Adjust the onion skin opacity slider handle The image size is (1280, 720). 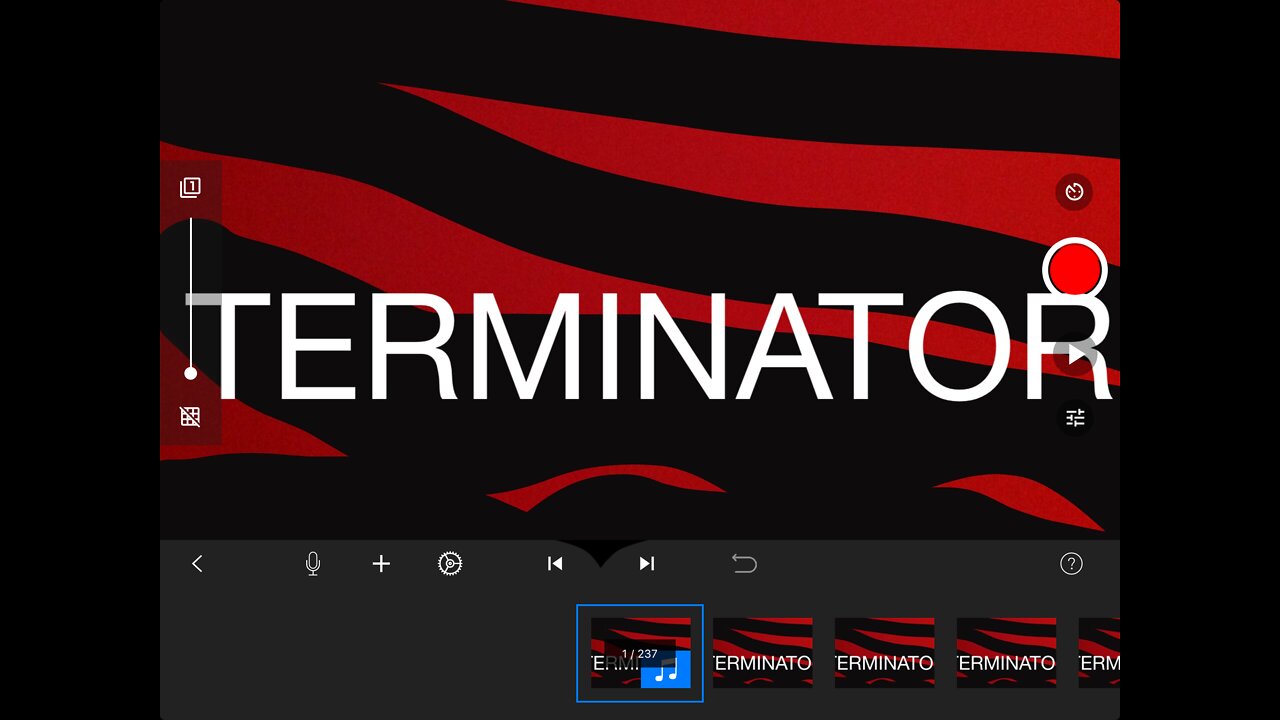tap(190, 373)
